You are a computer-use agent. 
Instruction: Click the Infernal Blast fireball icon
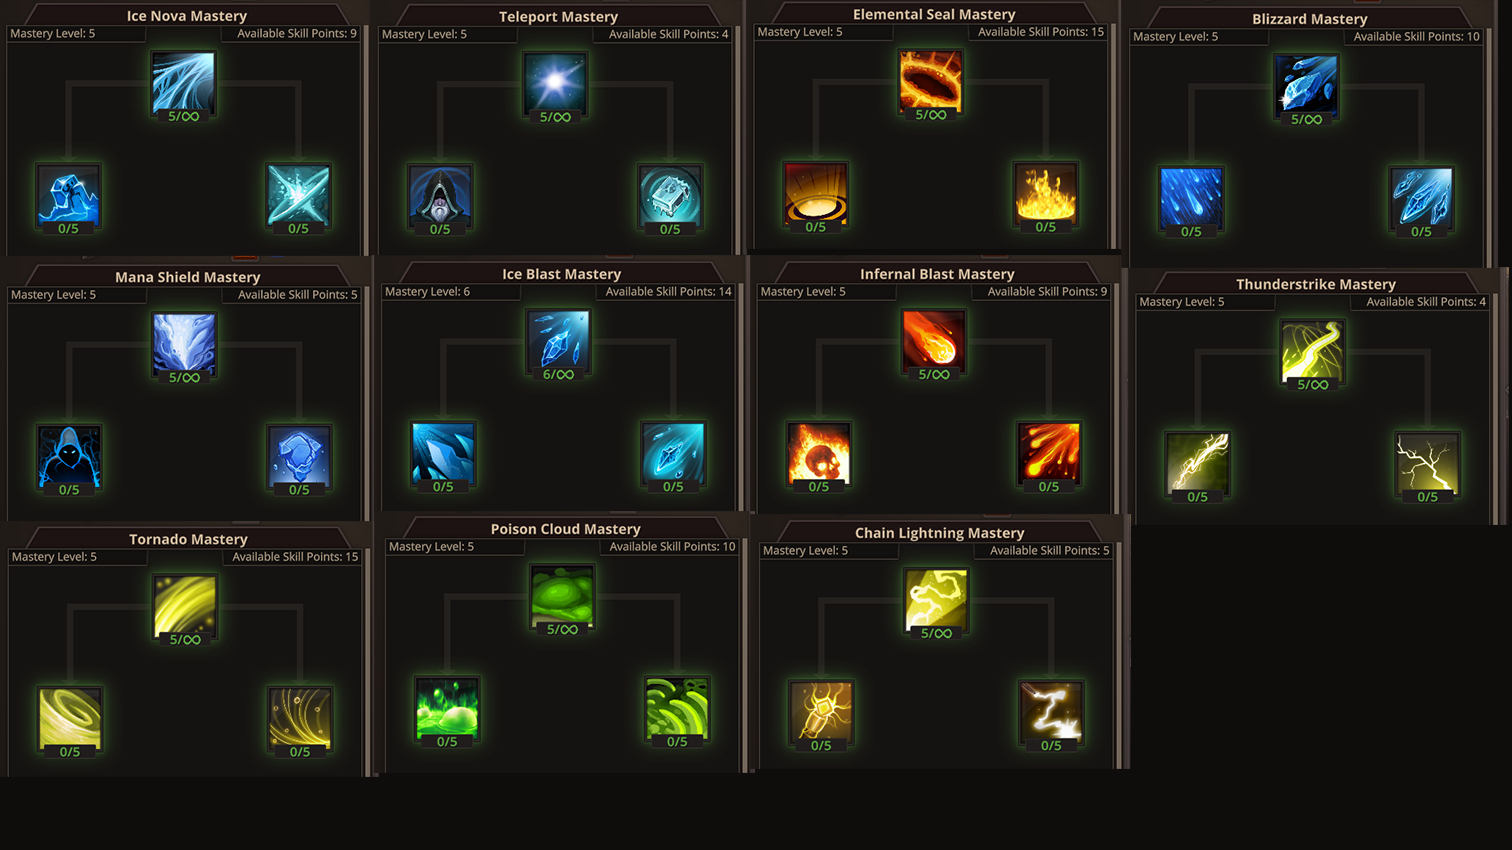[x=933, y=339]
